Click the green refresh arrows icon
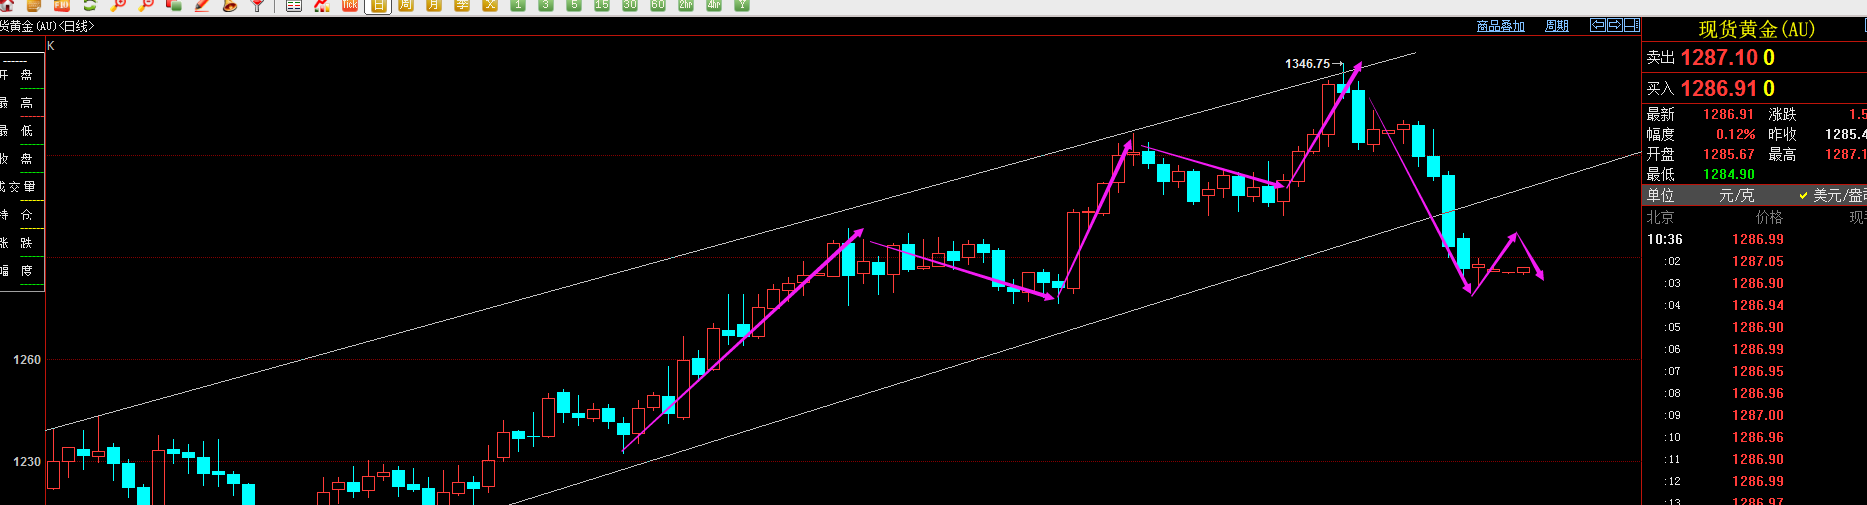Image resolution: width=1867 pixels, height=505 pixels. tap(89, 5)
